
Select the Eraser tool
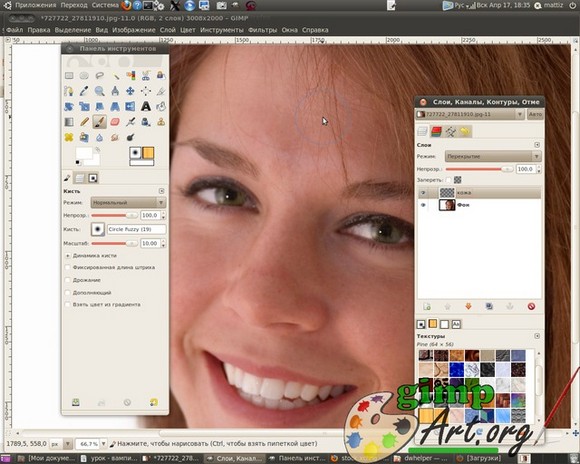[115, 122]
